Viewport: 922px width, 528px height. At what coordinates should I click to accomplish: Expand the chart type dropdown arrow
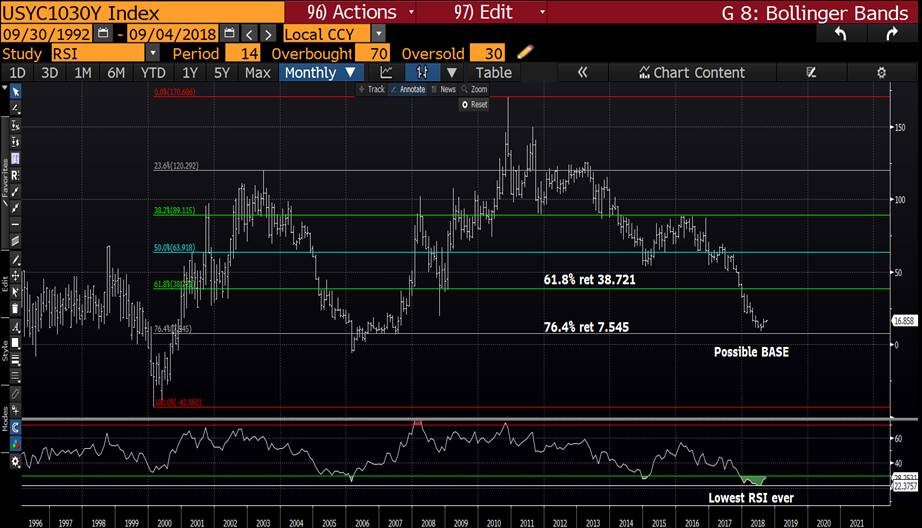click(x=451, y=72)
